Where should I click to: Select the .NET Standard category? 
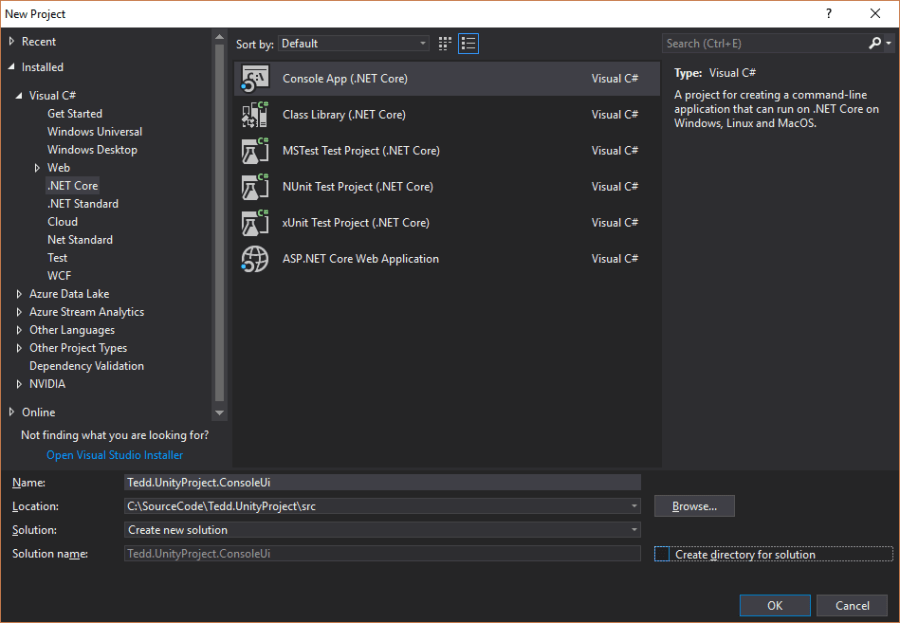pyautogui.click(x=83, y=204)
